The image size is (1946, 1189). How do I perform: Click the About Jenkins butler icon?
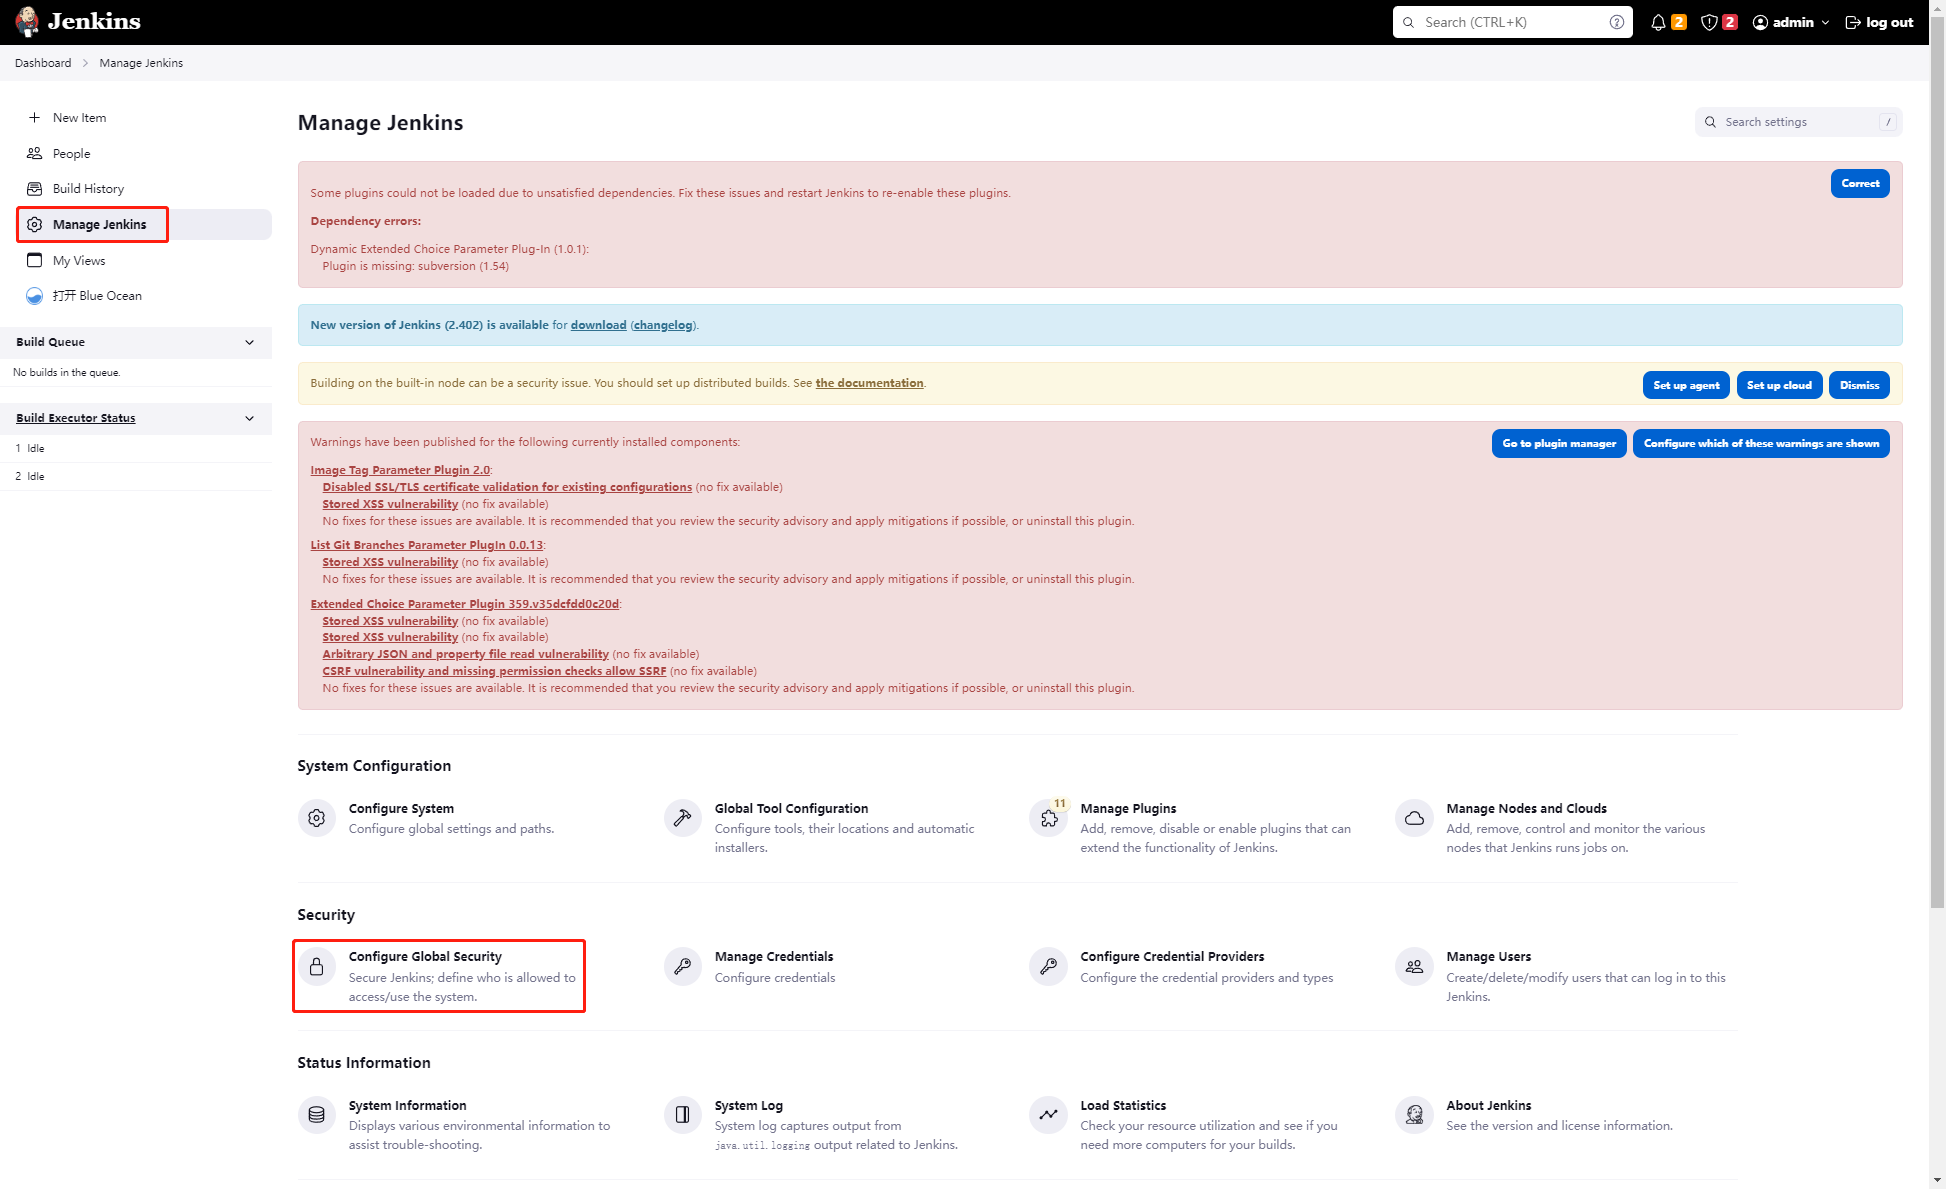pyautogui.click(x=1414, y=1114)
